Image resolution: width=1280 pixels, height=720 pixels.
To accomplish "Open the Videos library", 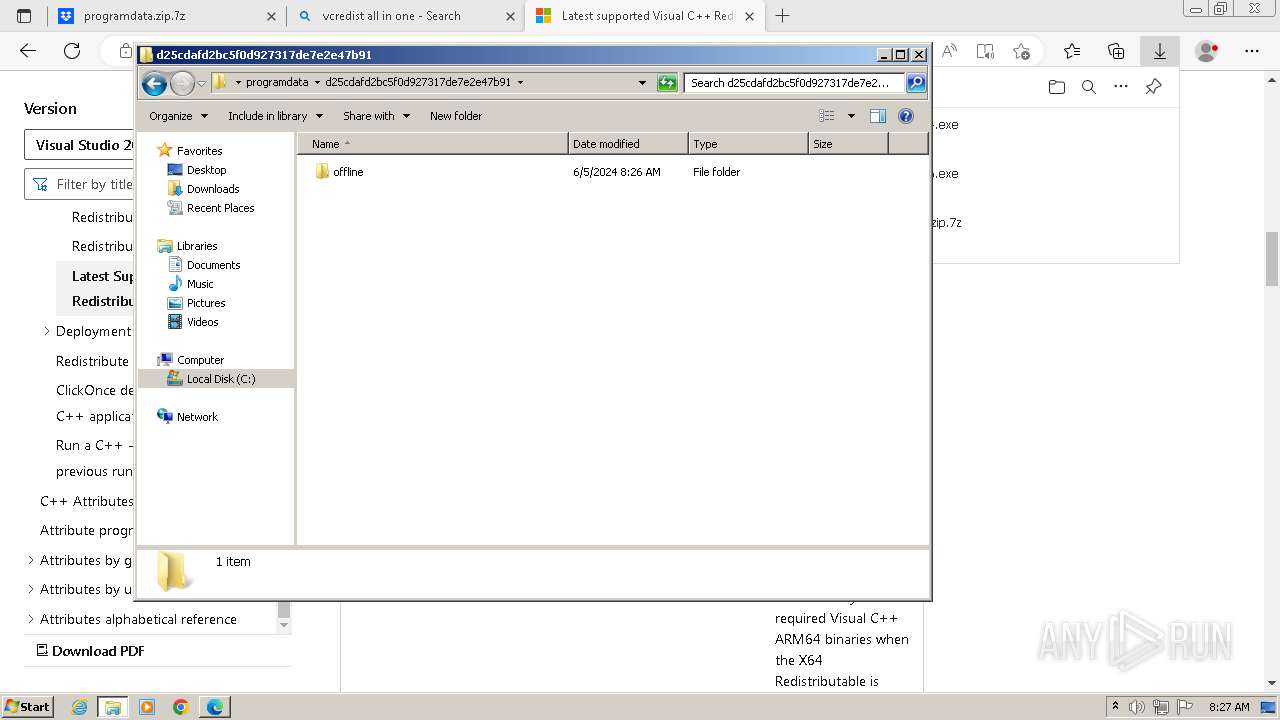I will pos(202,322).
